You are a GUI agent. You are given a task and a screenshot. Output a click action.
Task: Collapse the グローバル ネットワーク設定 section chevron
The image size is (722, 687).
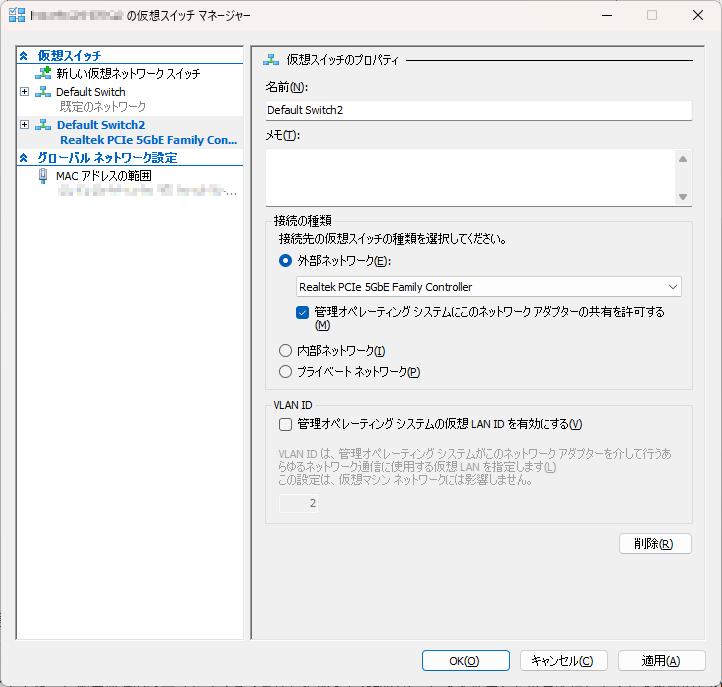[25, 158]
